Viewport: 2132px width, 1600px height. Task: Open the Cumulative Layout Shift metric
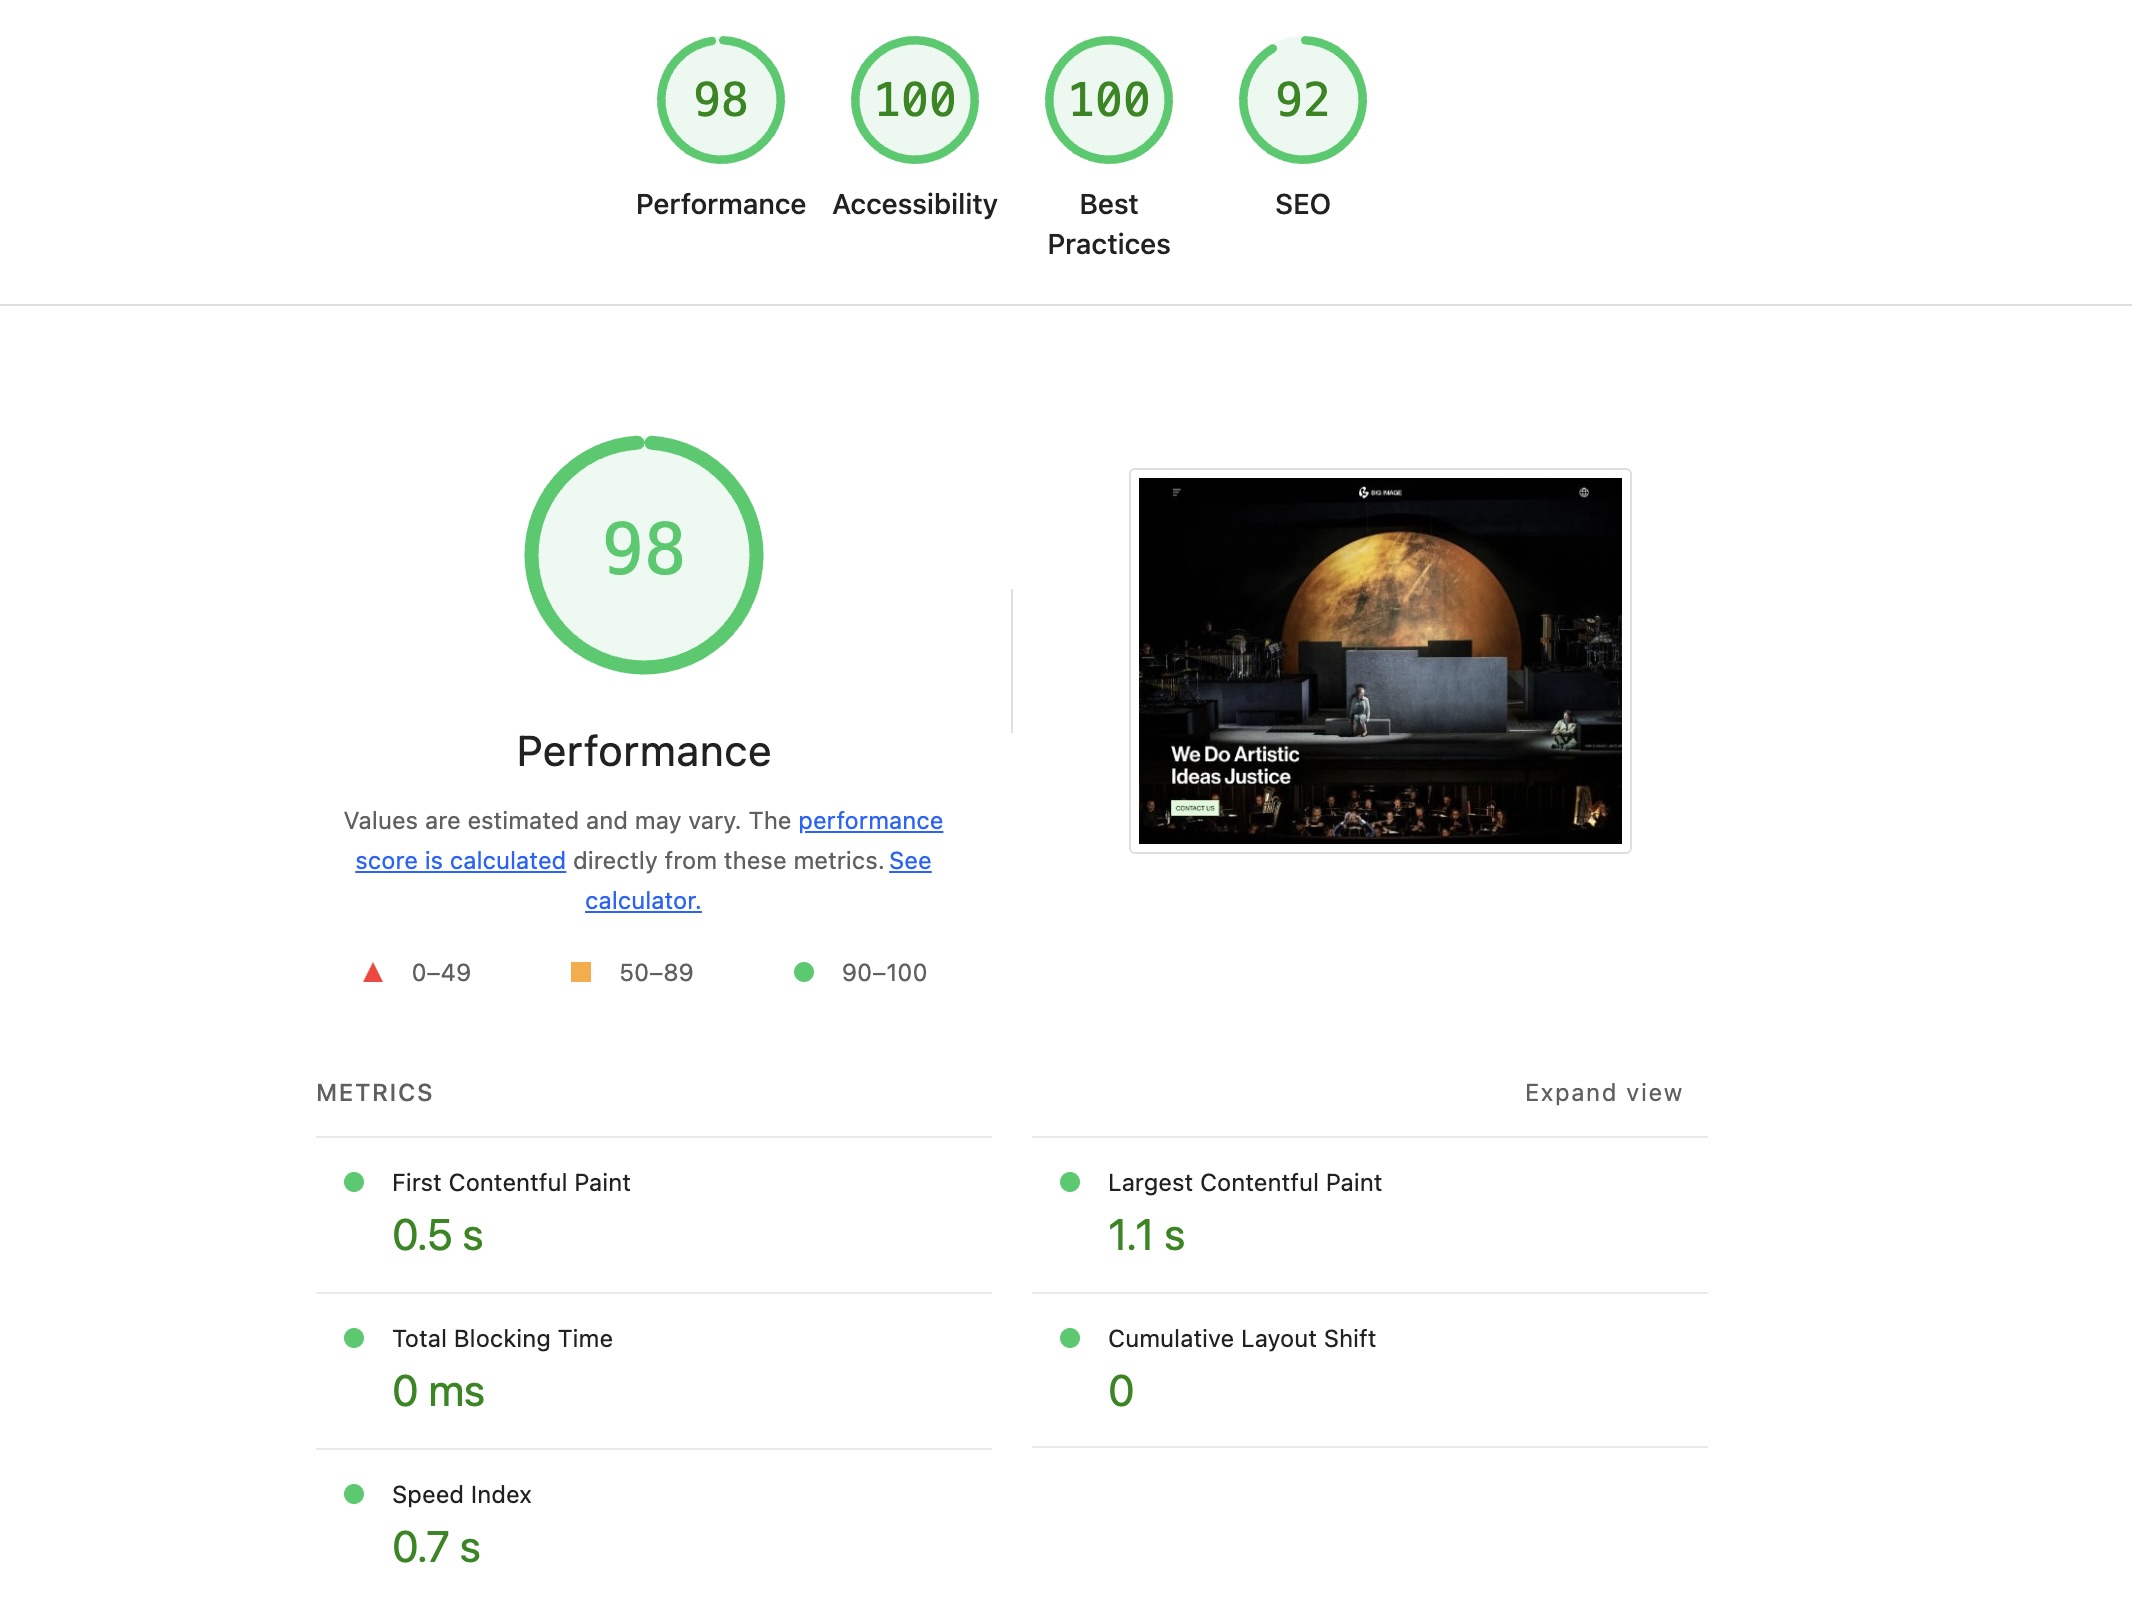tap(1241, 1338)
